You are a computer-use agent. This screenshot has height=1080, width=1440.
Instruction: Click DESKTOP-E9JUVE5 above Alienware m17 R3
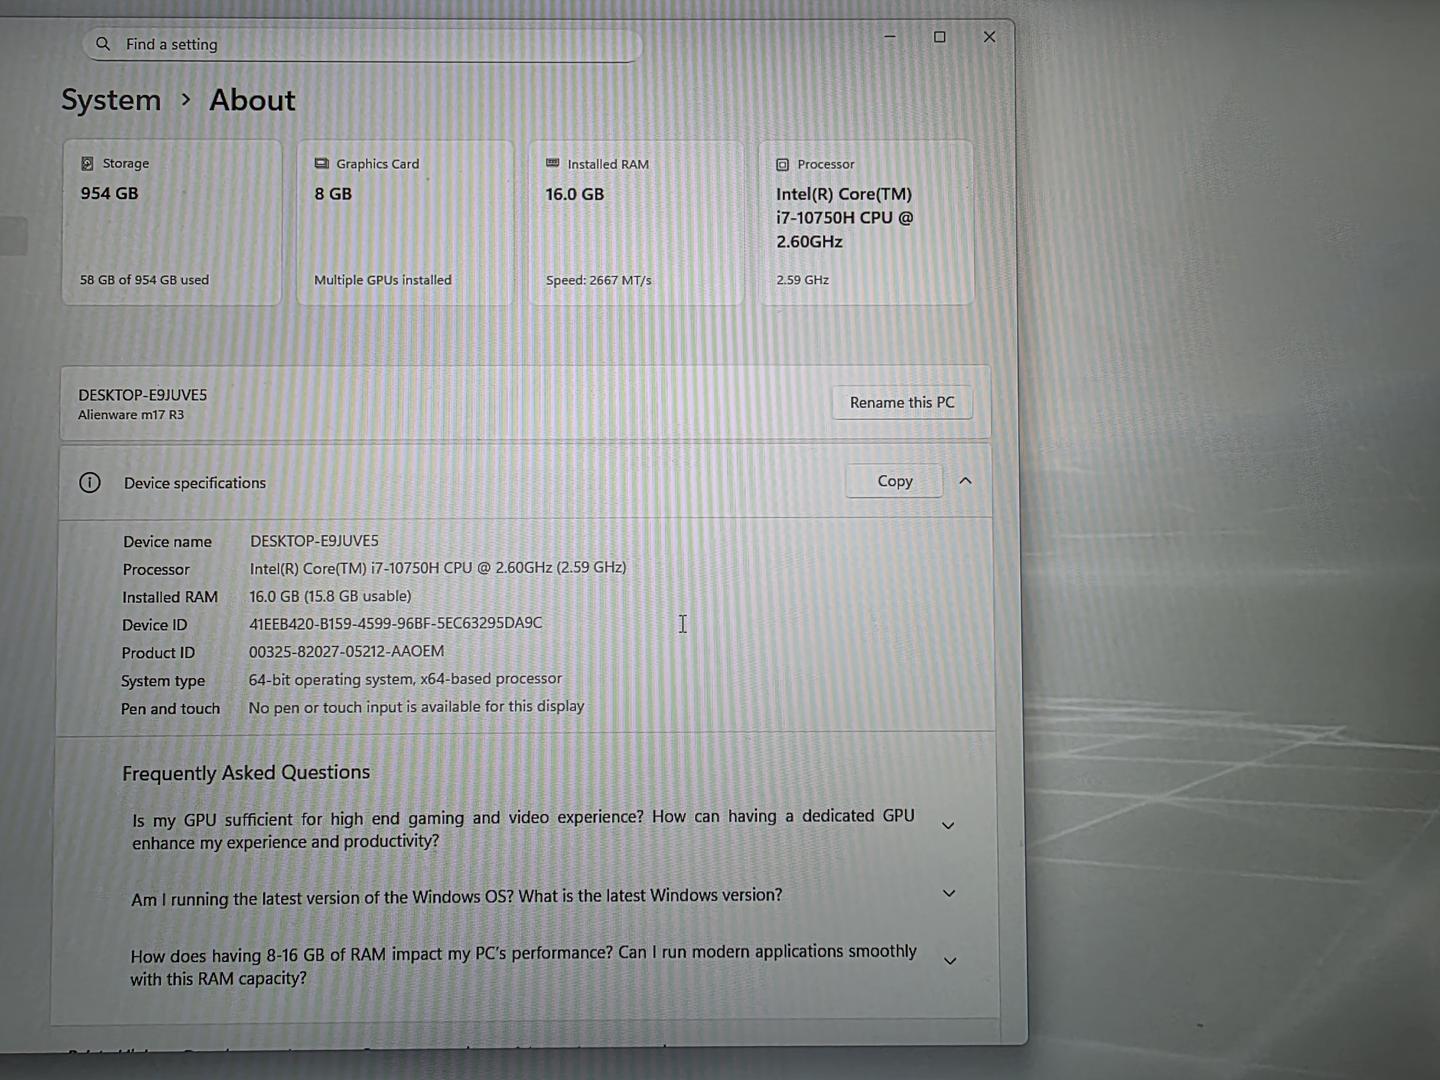(x=143, y=395)
